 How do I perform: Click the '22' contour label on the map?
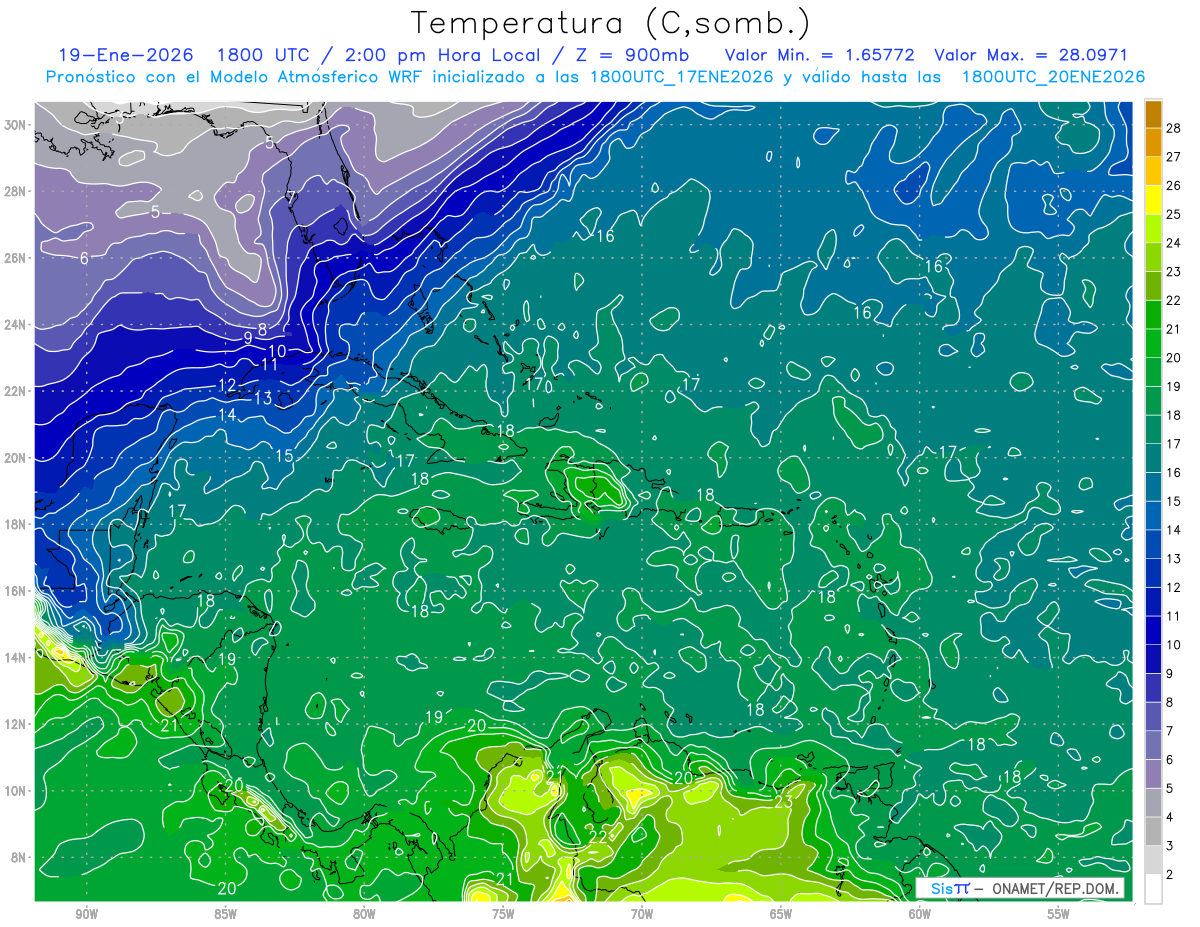(x=597, y=836)
